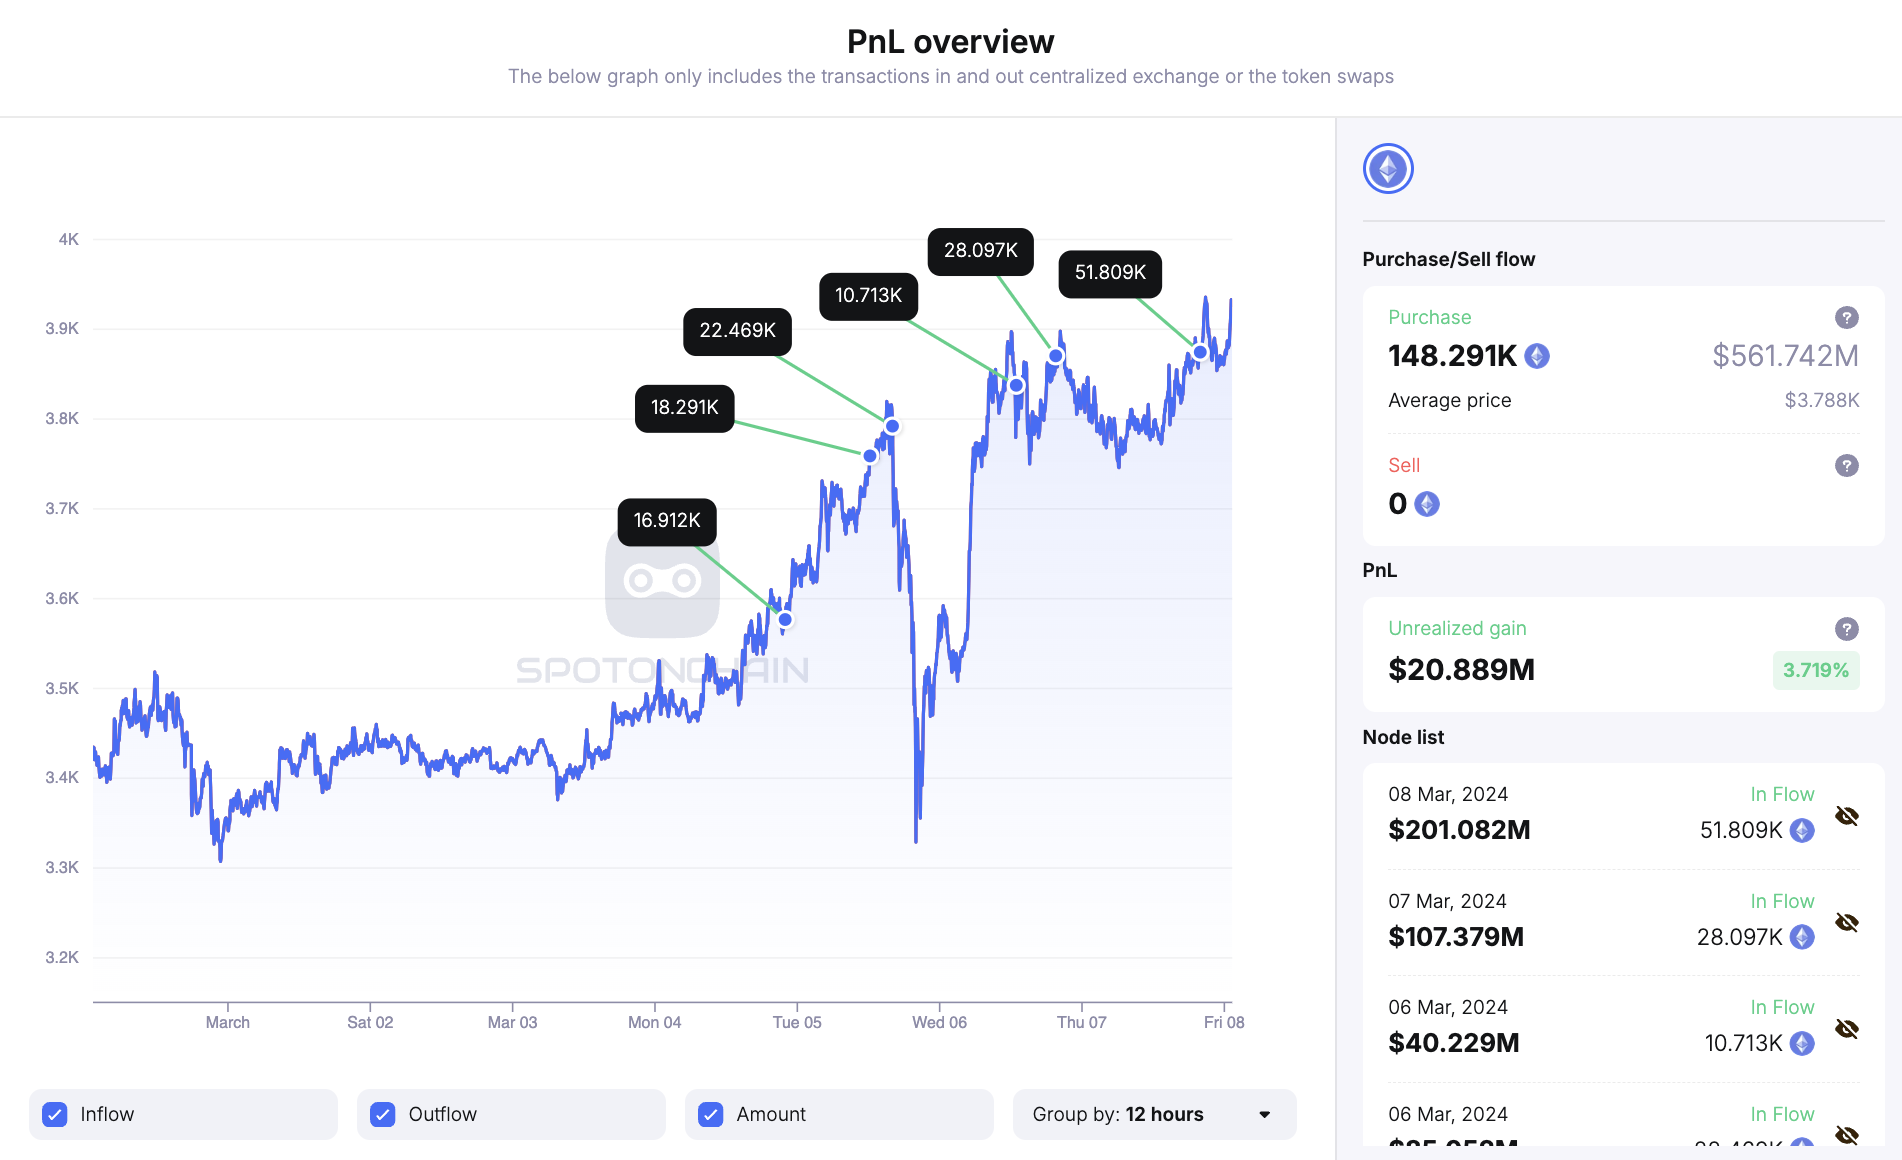Click the ETH icon beside 51.809K inflow
The image size is (1902, 1160).
1800,830
